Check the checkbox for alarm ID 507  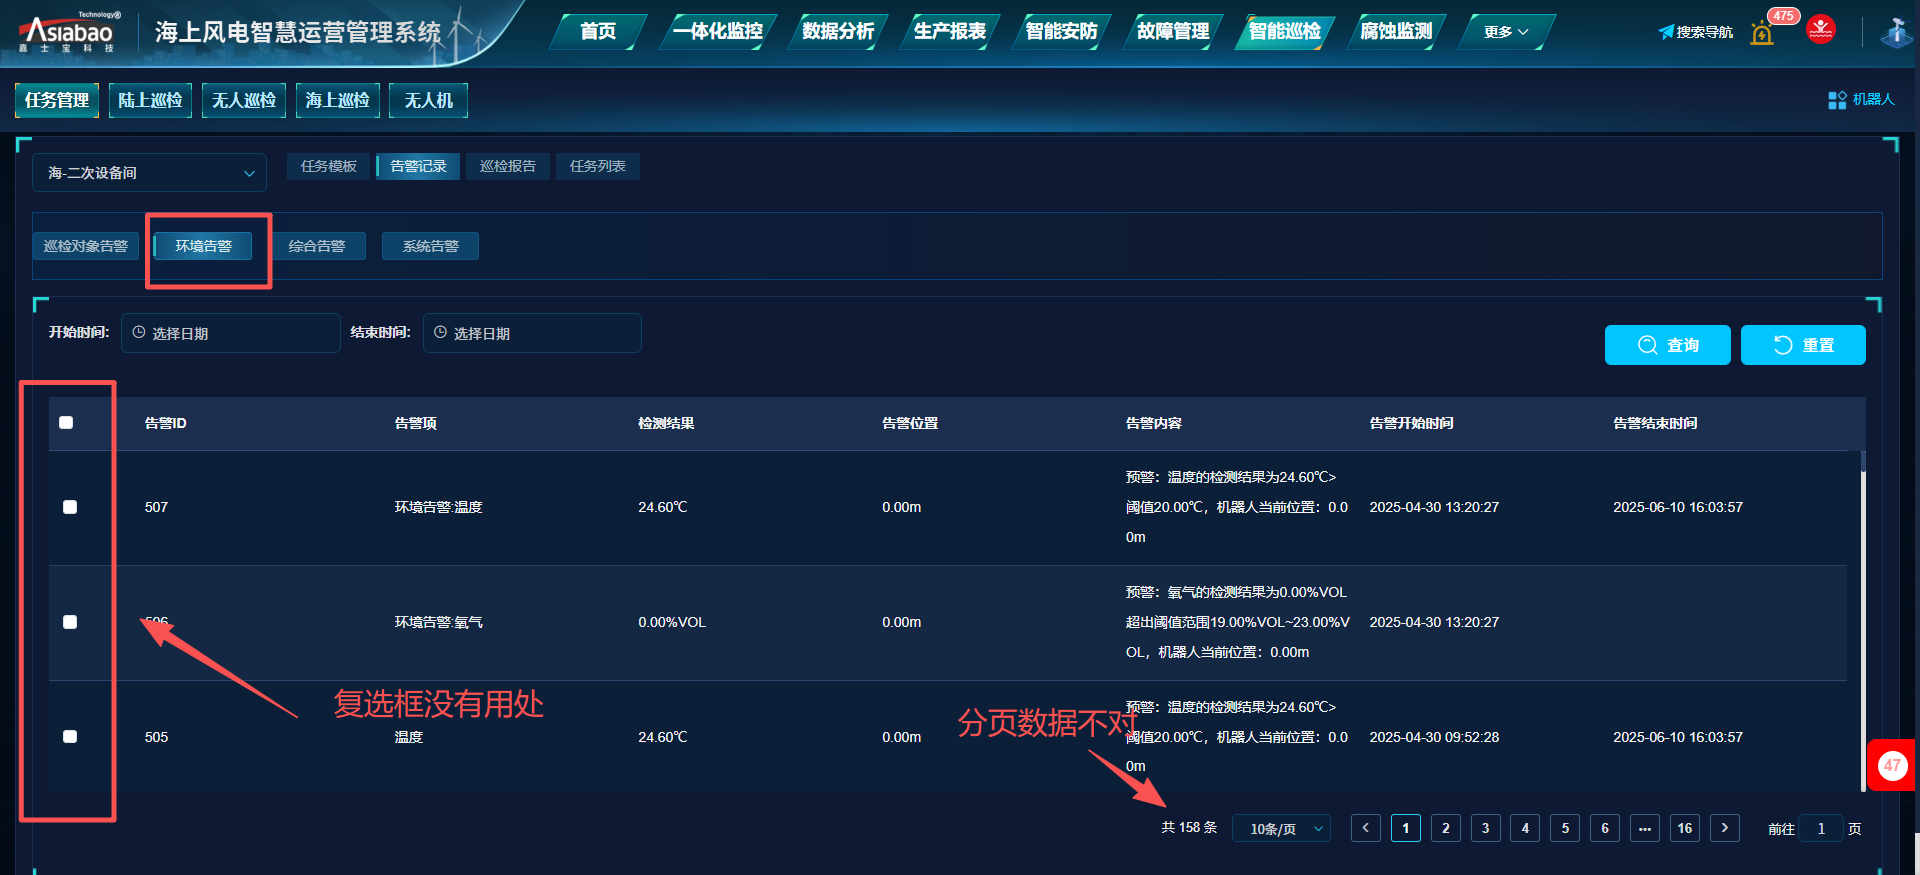pyautogui.click(x=70, y=507)
